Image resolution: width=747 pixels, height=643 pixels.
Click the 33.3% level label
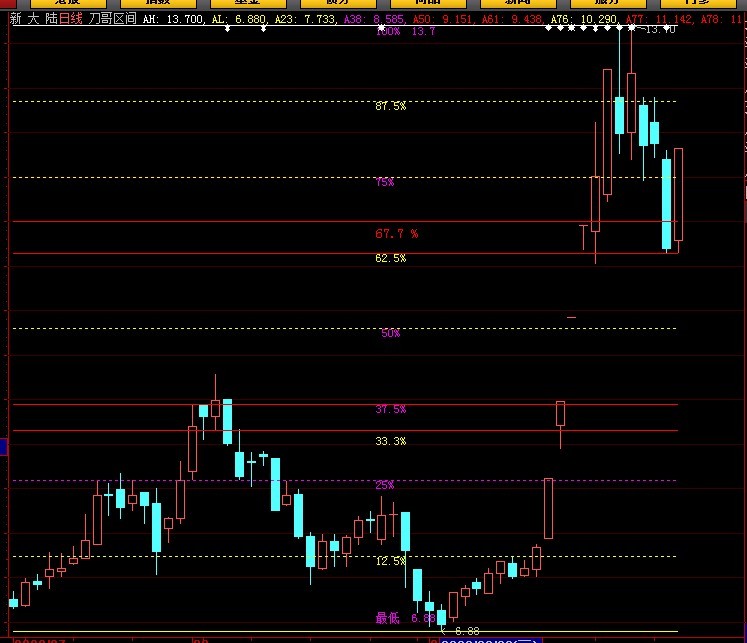[391, 441]
